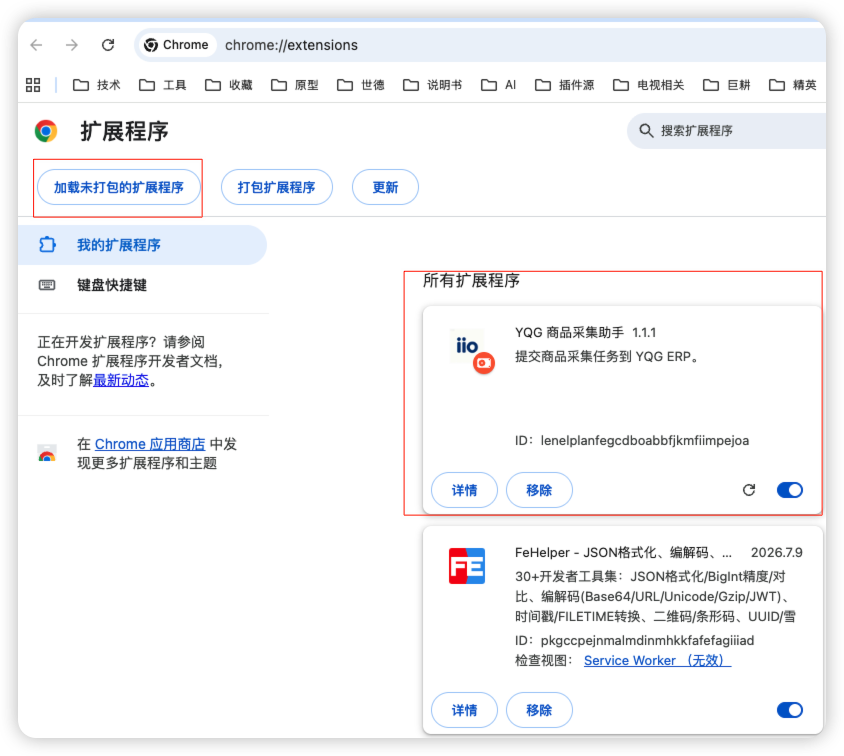Image resolution: width=844 pixels, height=756 pixels.
Task: Click the 所有扩展程序 heading
Action: (x=471, y=280)
